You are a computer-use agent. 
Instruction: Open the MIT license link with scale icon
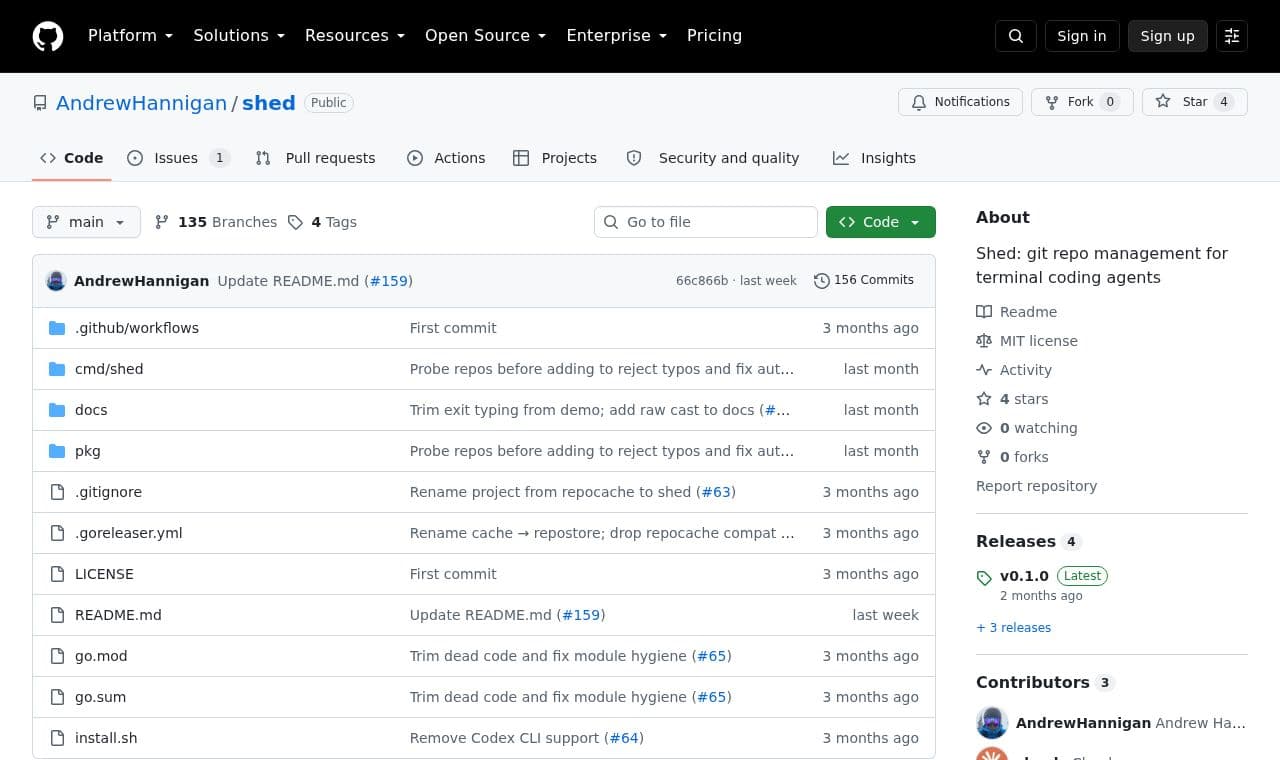(1027, 341)
